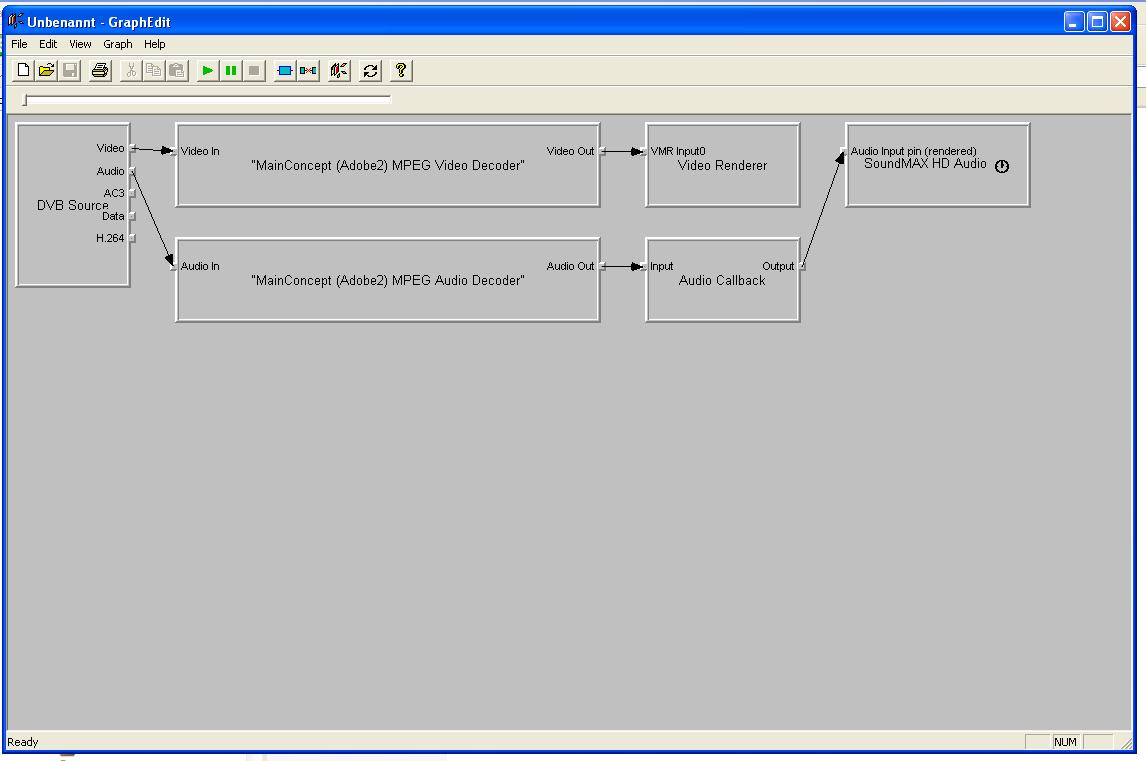Print the graph with printer icon
This screenshot has height=761, width=1146.
(99, 70)
